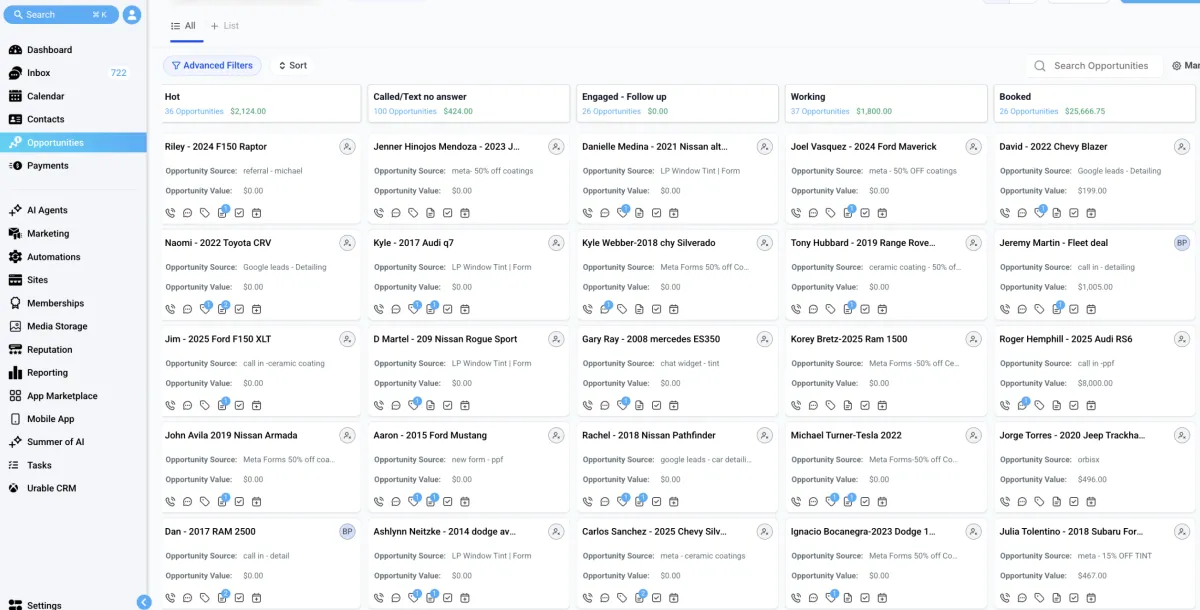1200x610 pixels.
Task: Open the Hot stage column header
Action: click(x=262, y=103)
